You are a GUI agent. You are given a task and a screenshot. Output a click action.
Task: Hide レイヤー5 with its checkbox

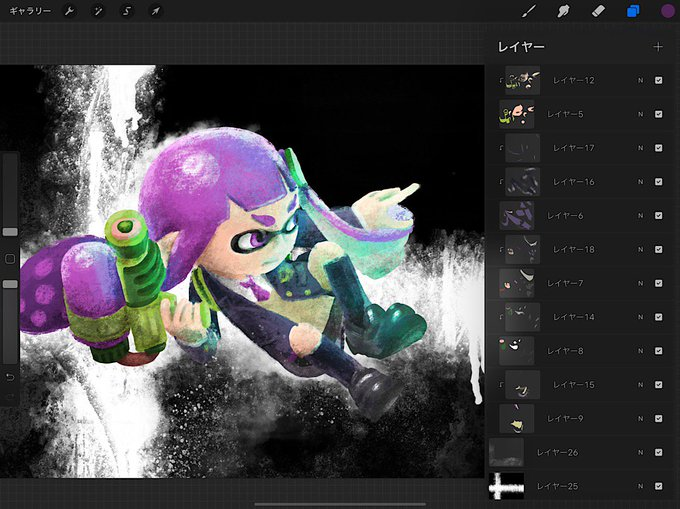click(658, 114)
